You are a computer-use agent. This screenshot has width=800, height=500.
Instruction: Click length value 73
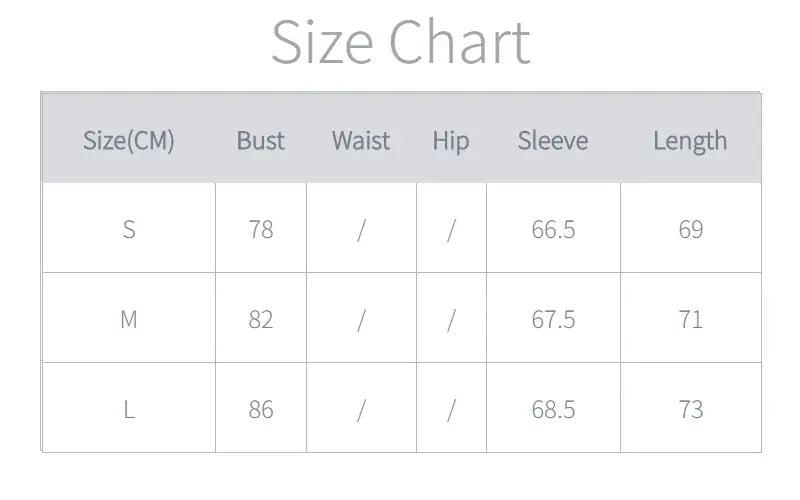(x=691, y=409)
